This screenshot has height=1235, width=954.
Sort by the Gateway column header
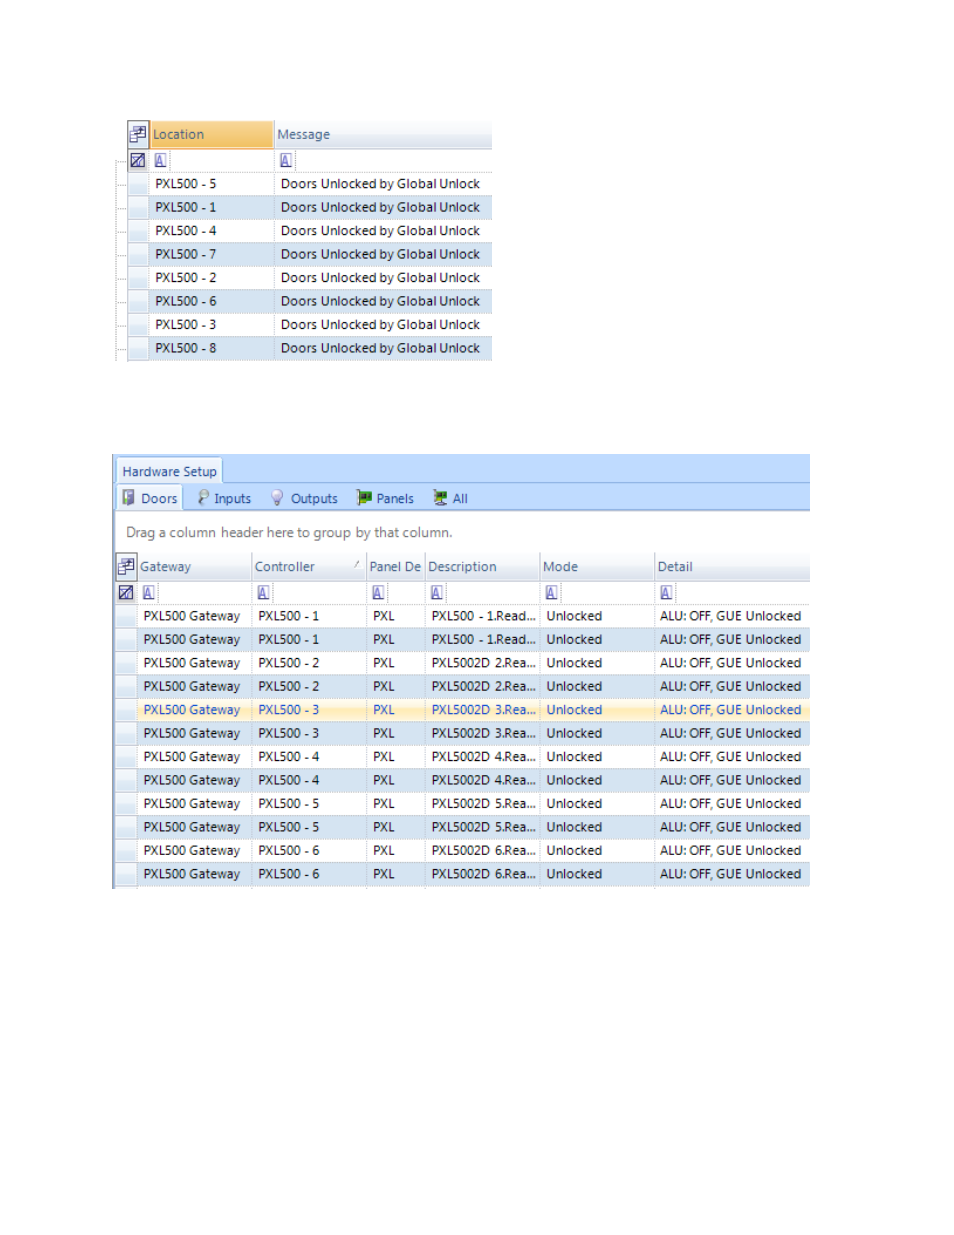click(x=194, y=566)
